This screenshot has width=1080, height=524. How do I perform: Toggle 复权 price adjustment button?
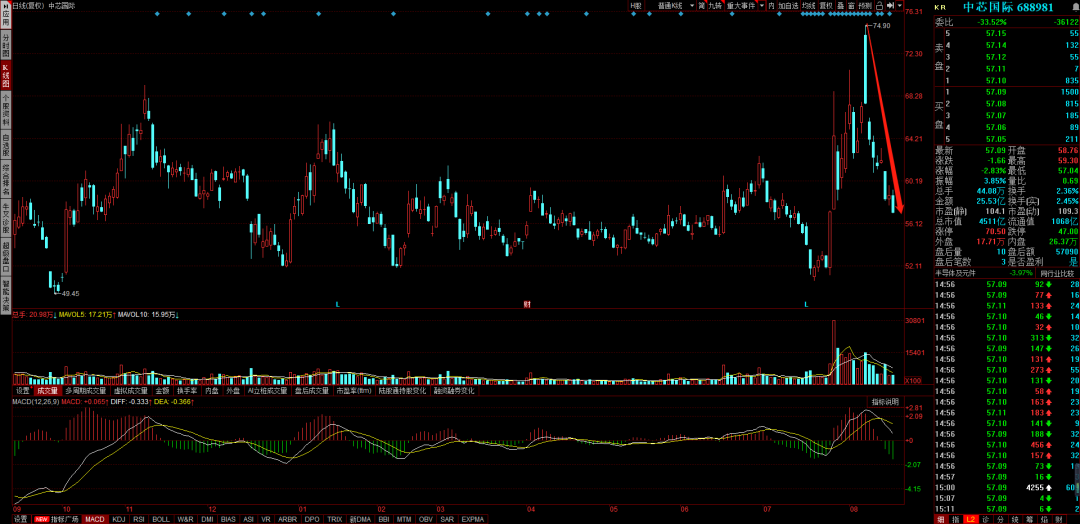pyautogui.click(x=826, y=6)
